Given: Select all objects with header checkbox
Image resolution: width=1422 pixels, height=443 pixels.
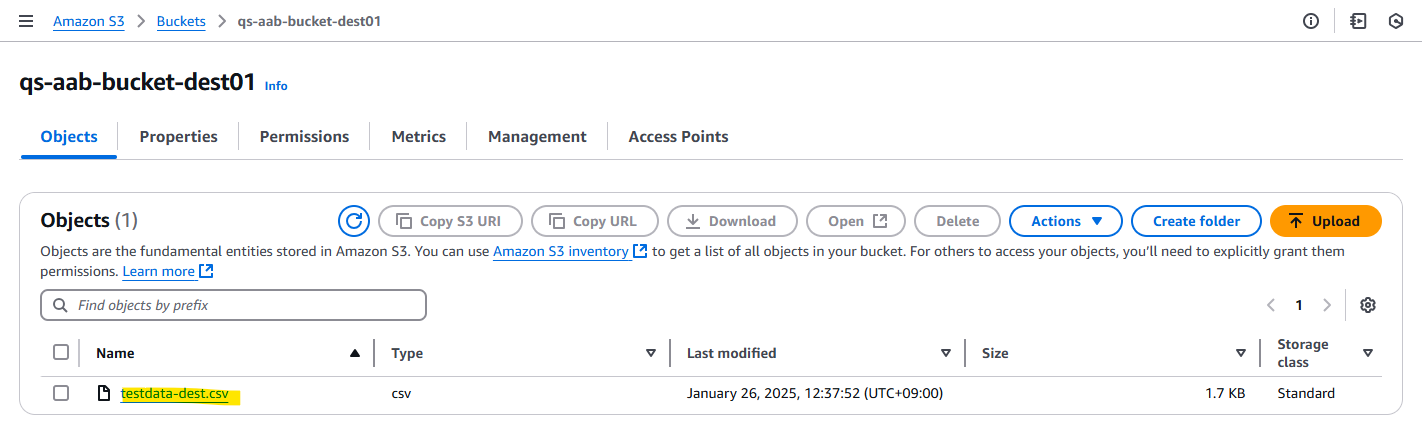Looking at the screenshot, I should [x=61, y=352].
